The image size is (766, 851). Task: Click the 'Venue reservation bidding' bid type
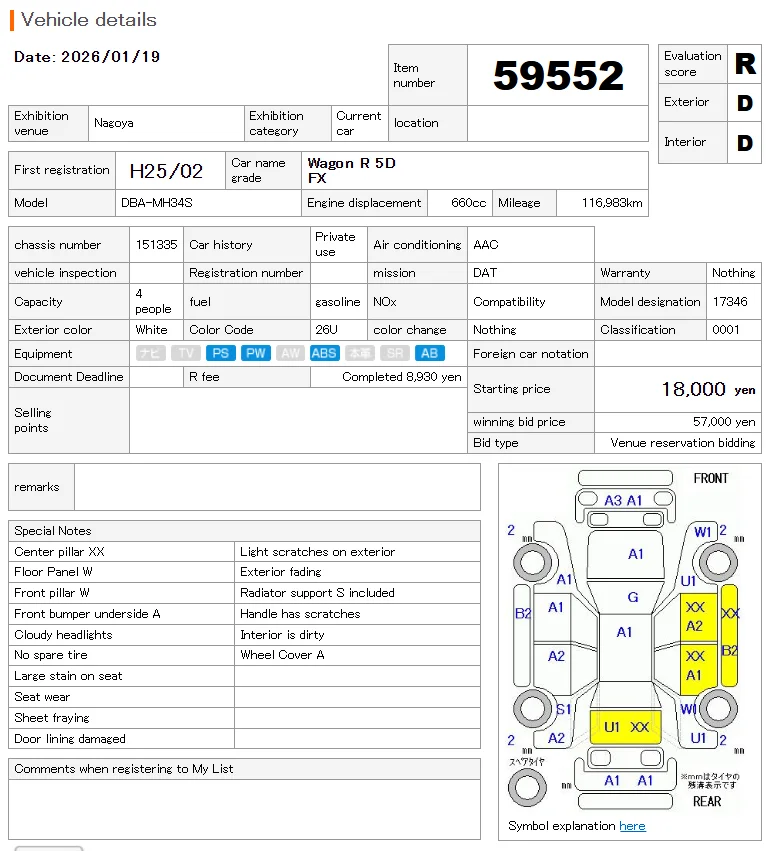tap(682, 442)
